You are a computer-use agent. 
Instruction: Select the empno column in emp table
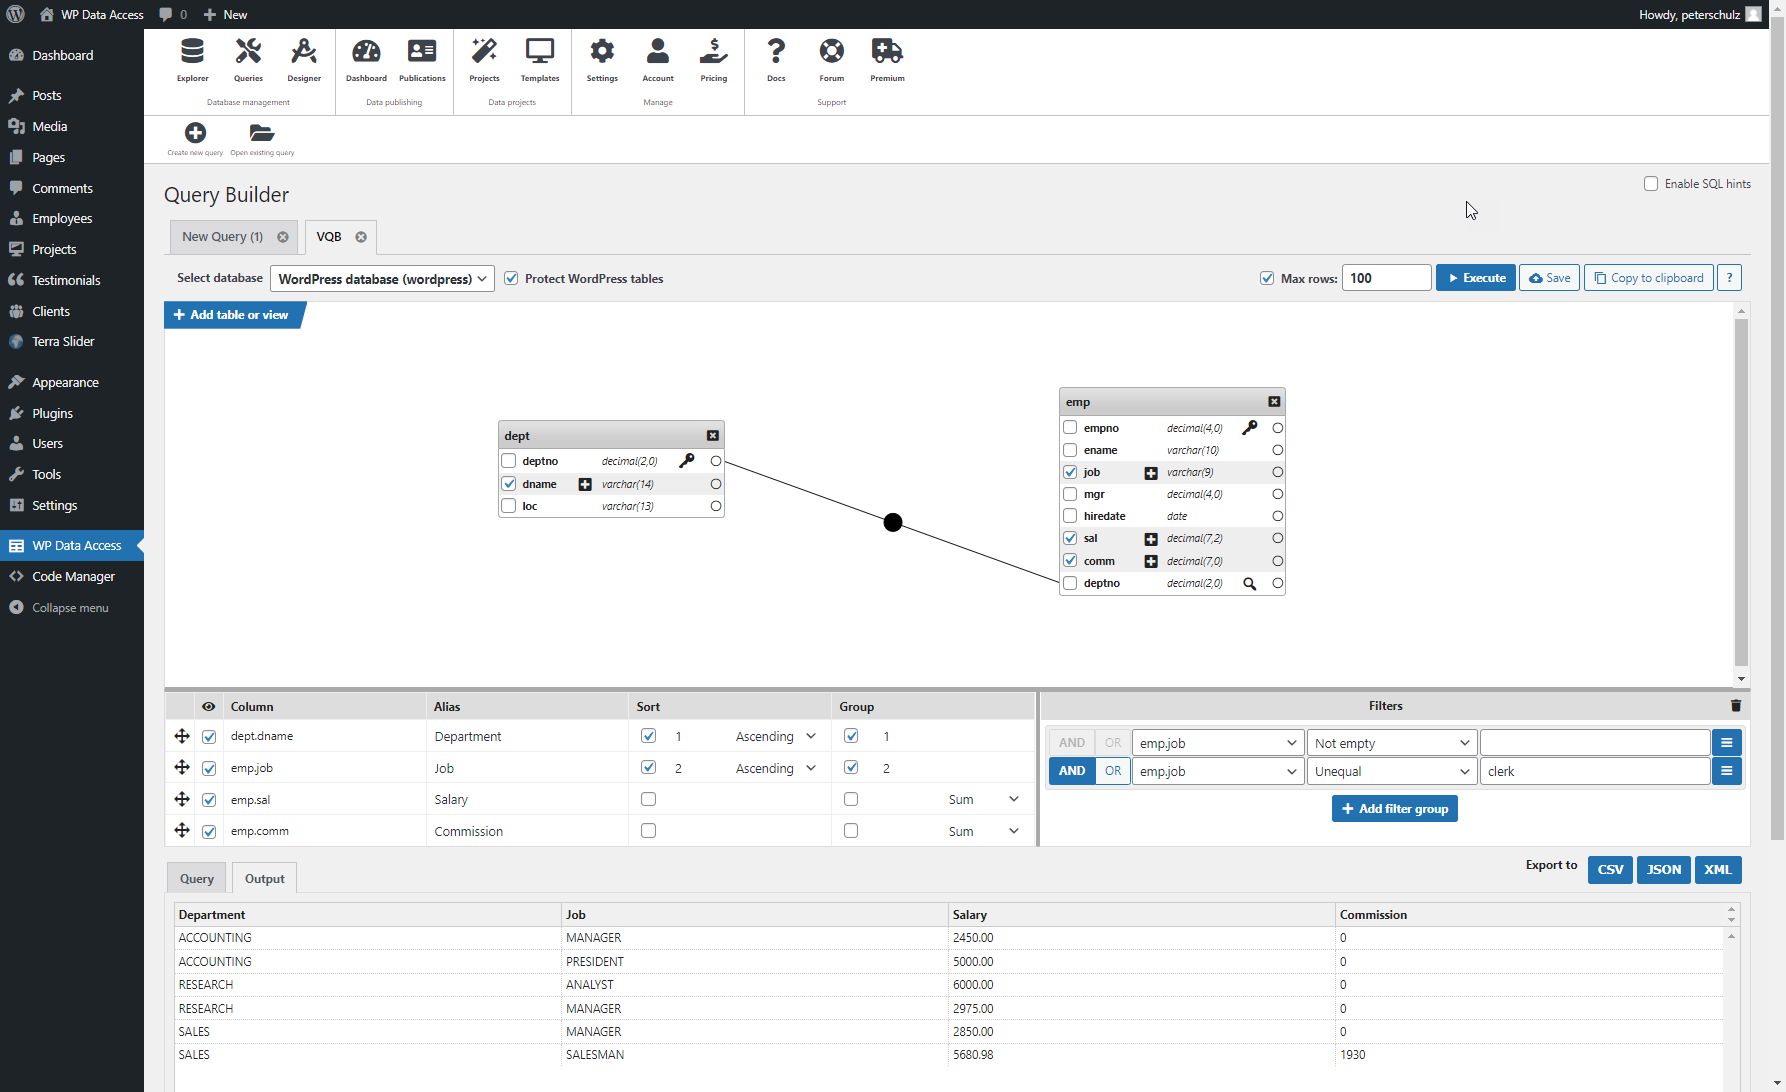point(1069,427)
